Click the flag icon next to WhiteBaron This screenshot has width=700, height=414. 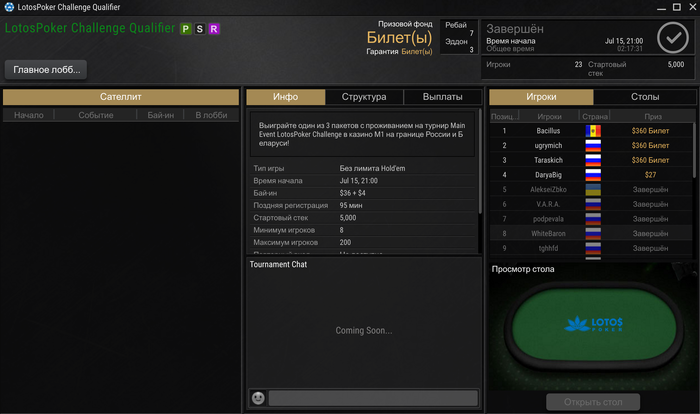click(593, 234)
